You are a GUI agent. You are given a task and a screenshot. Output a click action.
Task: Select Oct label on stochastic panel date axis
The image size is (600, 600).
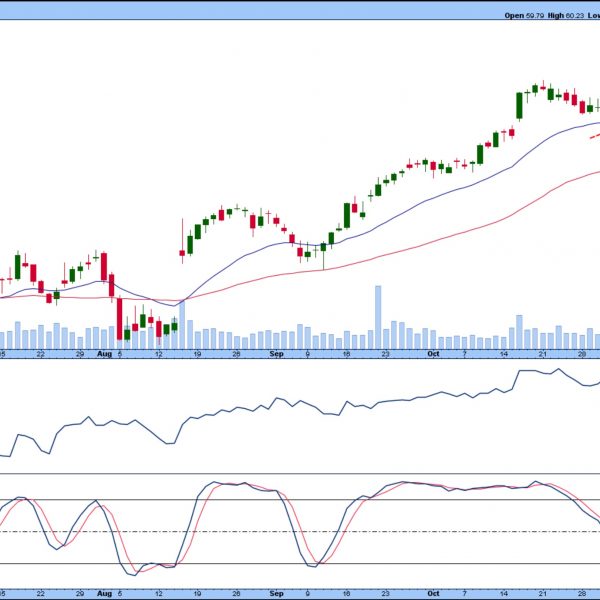click(433, 593)
